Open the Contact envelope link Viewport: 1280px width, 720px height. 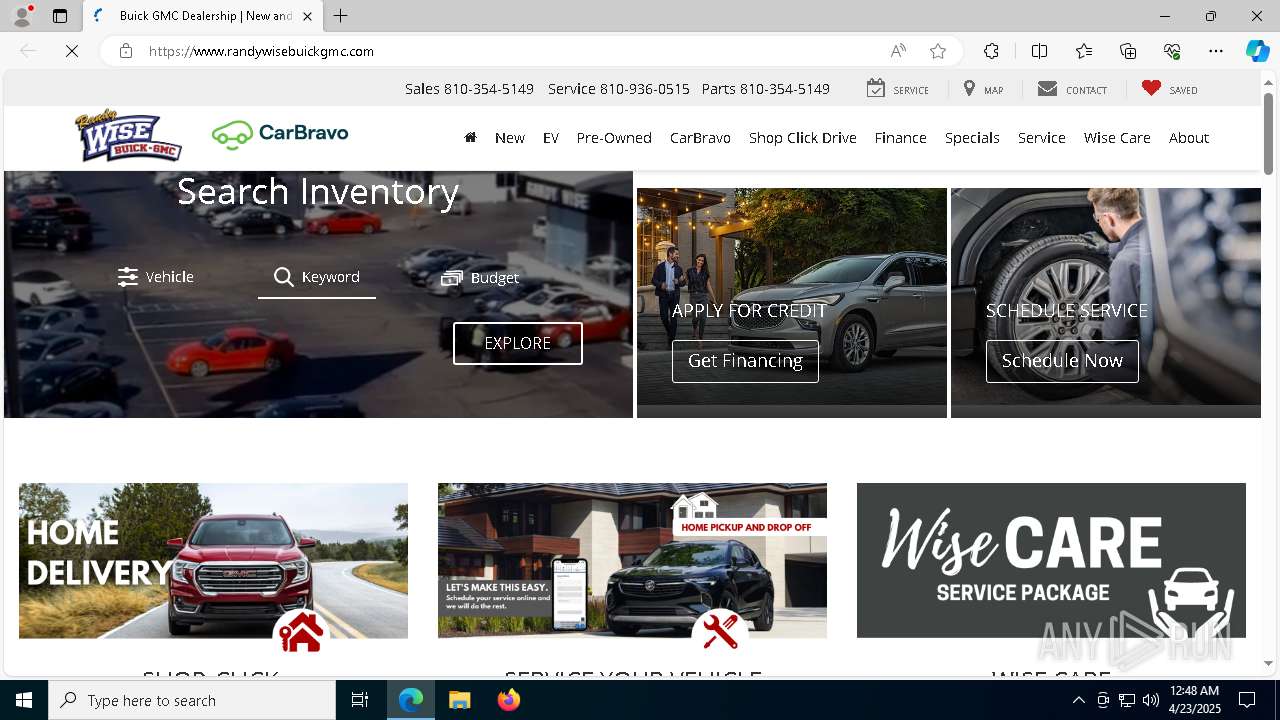1072,89
